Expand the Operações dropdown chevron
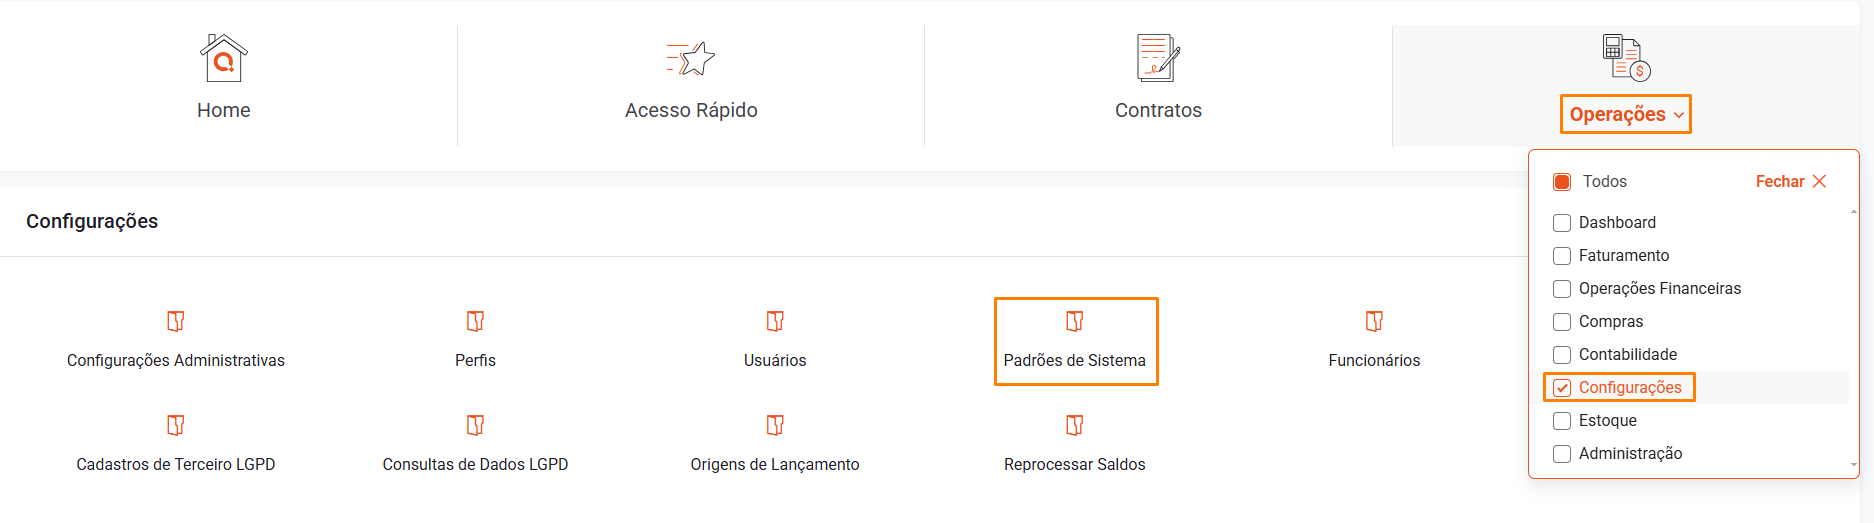 [x=1679, y=115]
